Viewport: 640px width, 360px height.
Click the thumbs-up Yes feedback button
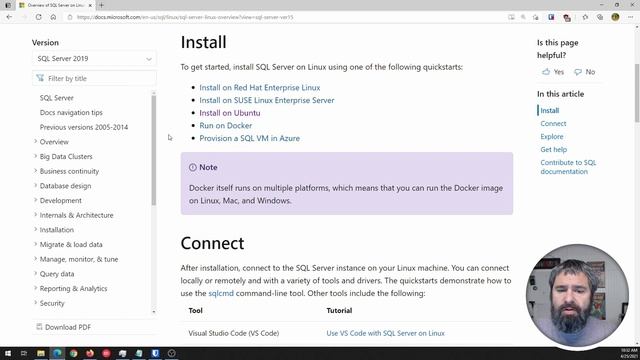click(553, 72)
